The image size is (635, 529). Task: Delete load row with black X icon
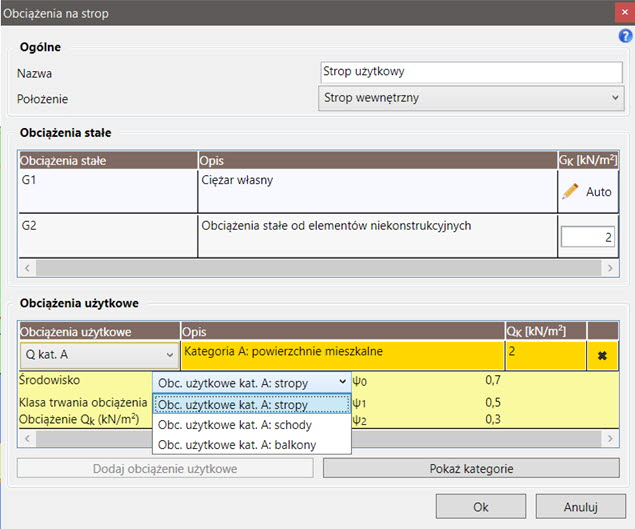click(603, 355)
